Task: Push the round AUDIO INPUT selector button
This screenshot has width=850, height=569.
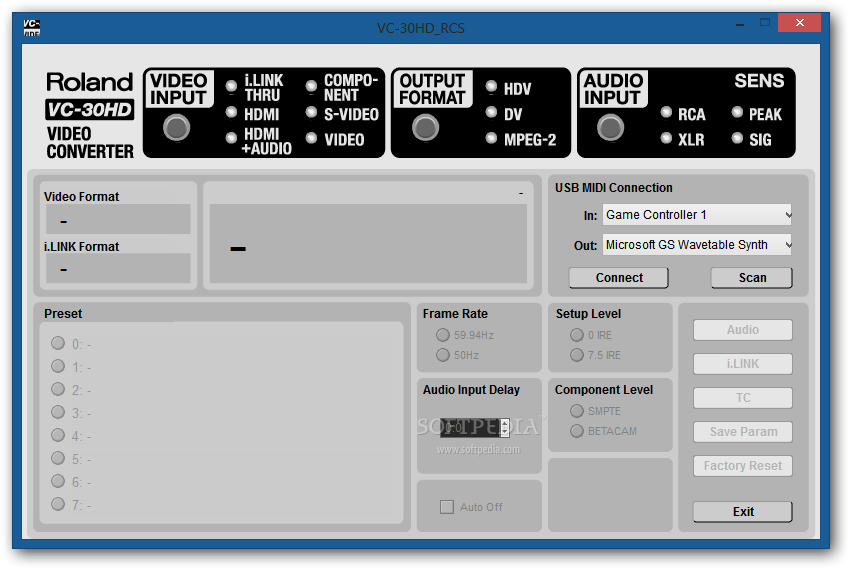Action: 610,128
